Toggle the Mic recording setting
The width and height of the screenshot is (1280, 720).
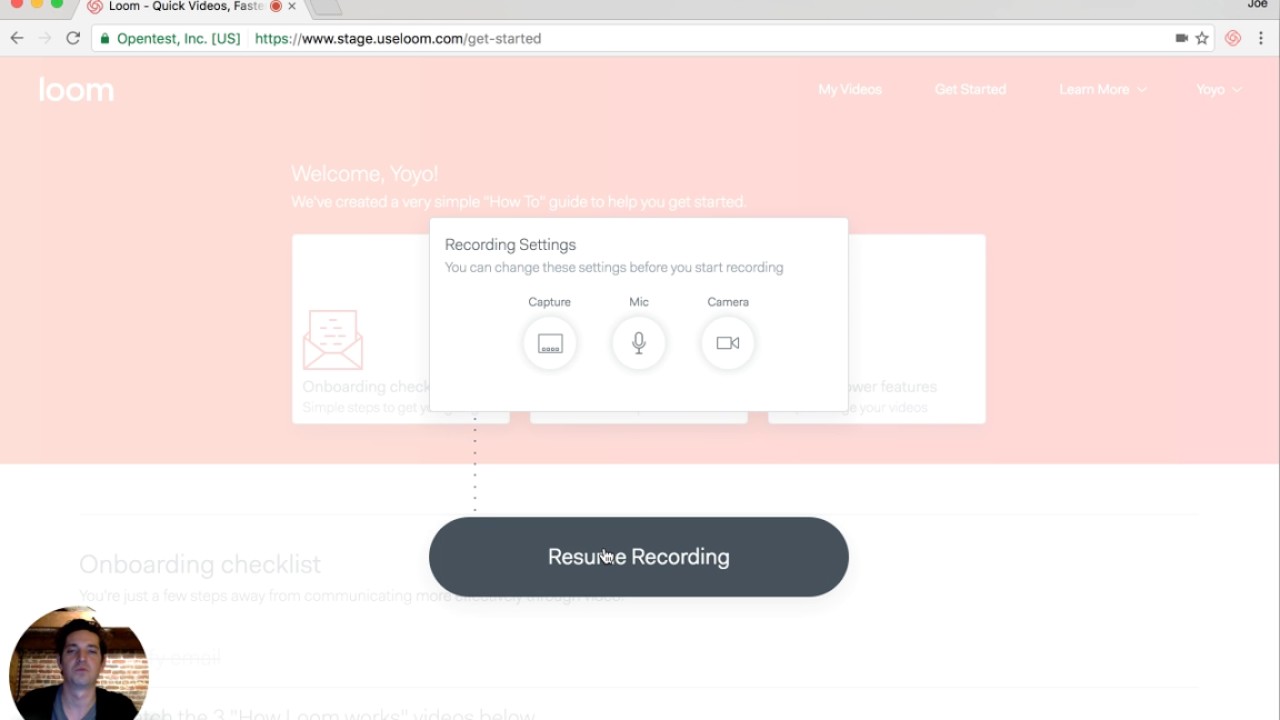(x=639, y=343)
